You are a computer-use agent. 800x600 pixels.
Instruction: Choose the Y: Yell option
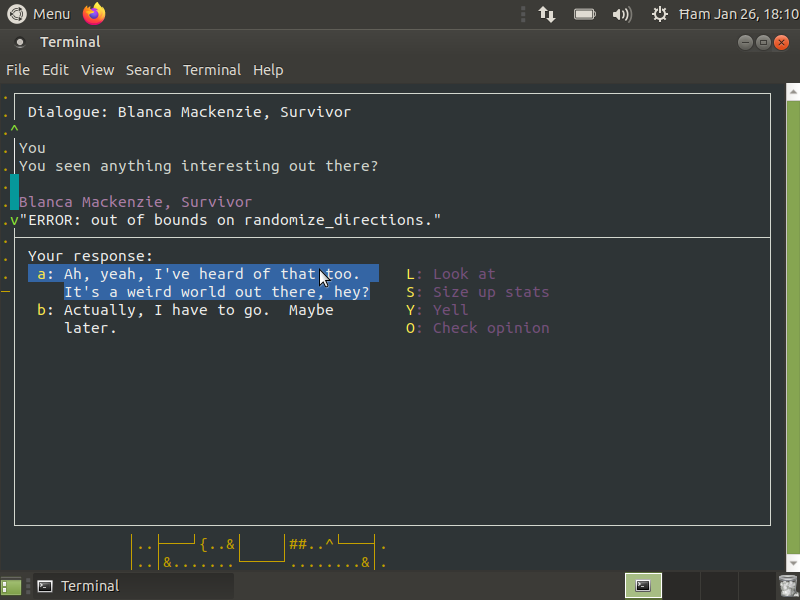pos(437,310)
